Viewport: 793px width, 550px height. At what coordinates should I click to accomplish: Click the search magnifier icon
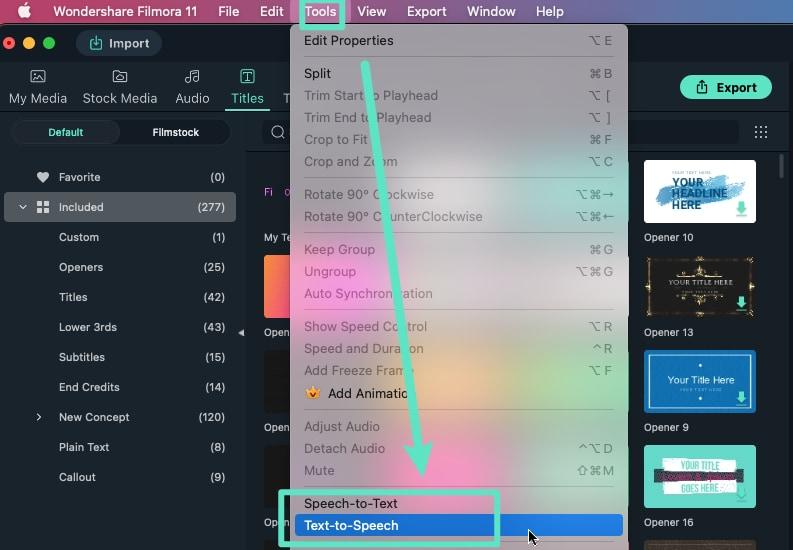tap(278, 132)
